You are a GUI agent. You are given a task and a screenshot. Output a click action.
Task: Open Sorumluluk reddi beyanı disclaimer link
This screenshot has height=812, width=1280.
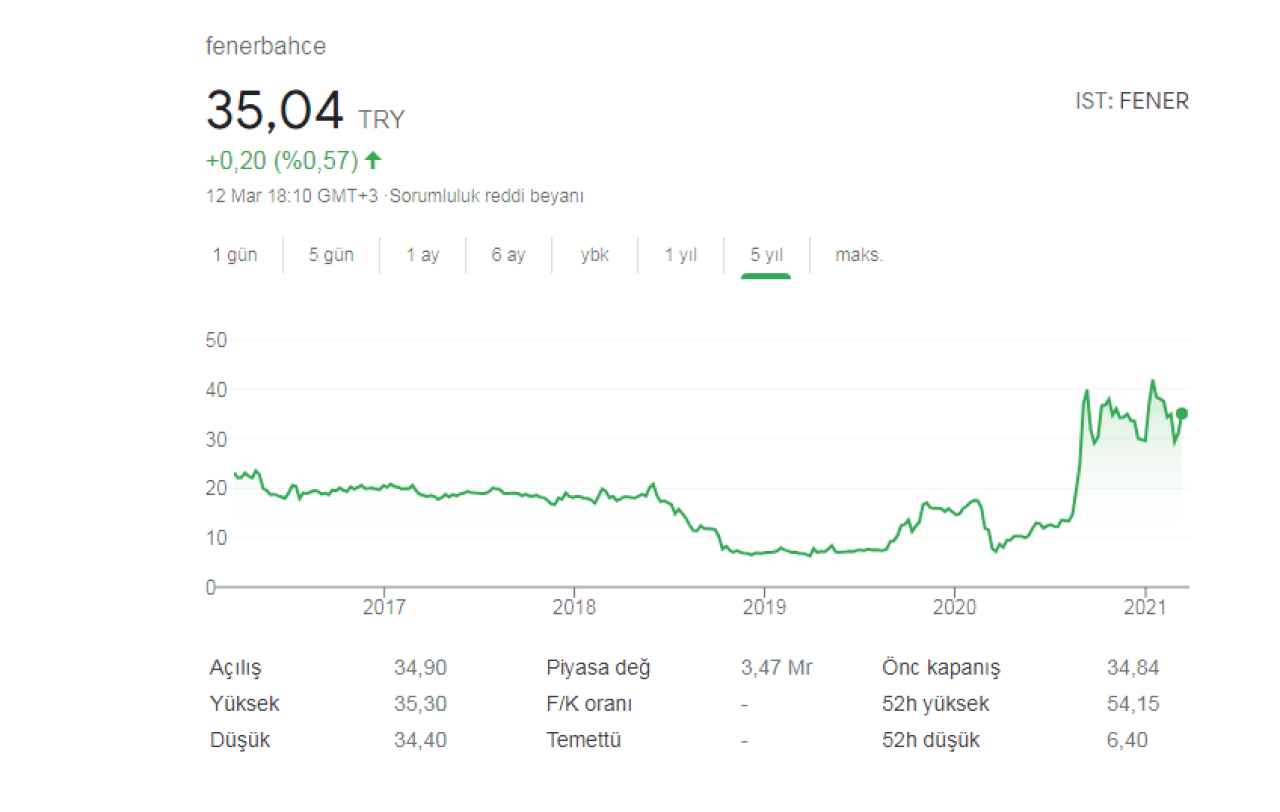click(x=487, y=196)
